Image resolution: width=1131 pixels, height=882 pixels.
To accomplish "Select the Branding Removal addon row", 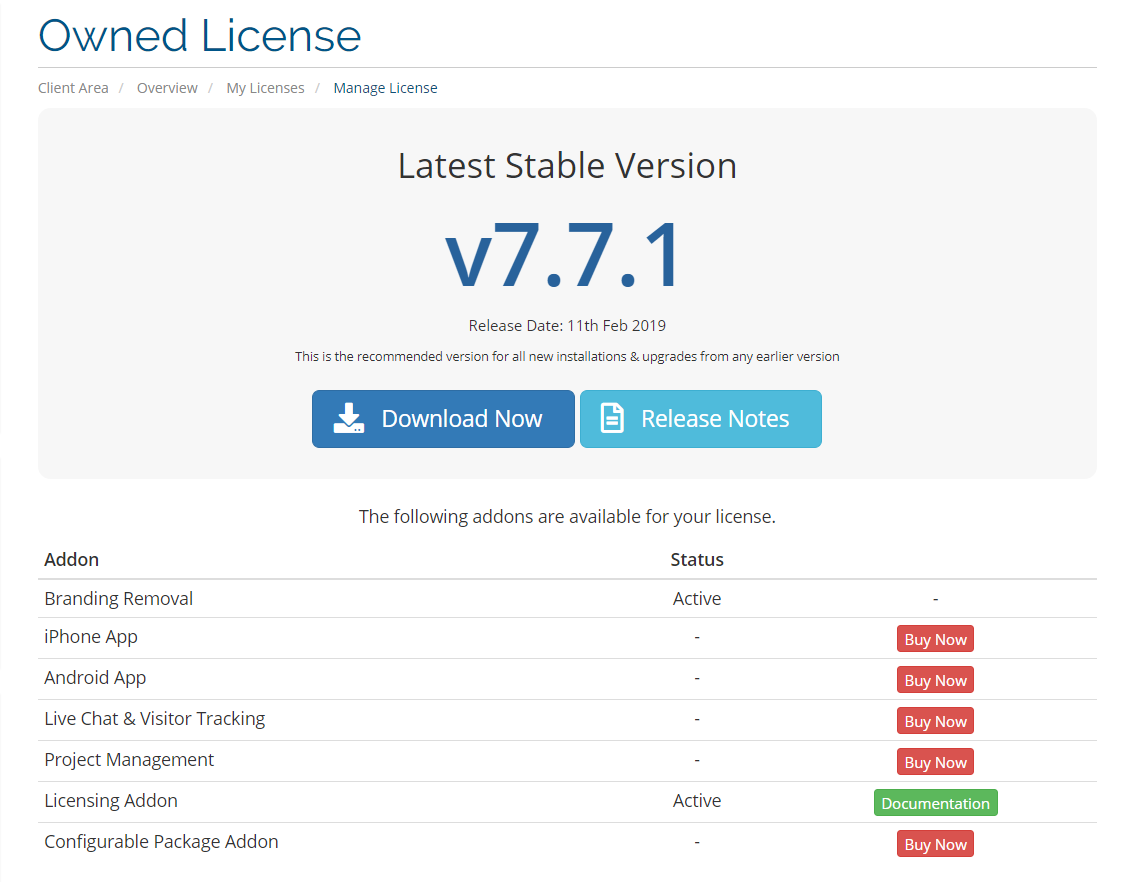I will (119, 599).
